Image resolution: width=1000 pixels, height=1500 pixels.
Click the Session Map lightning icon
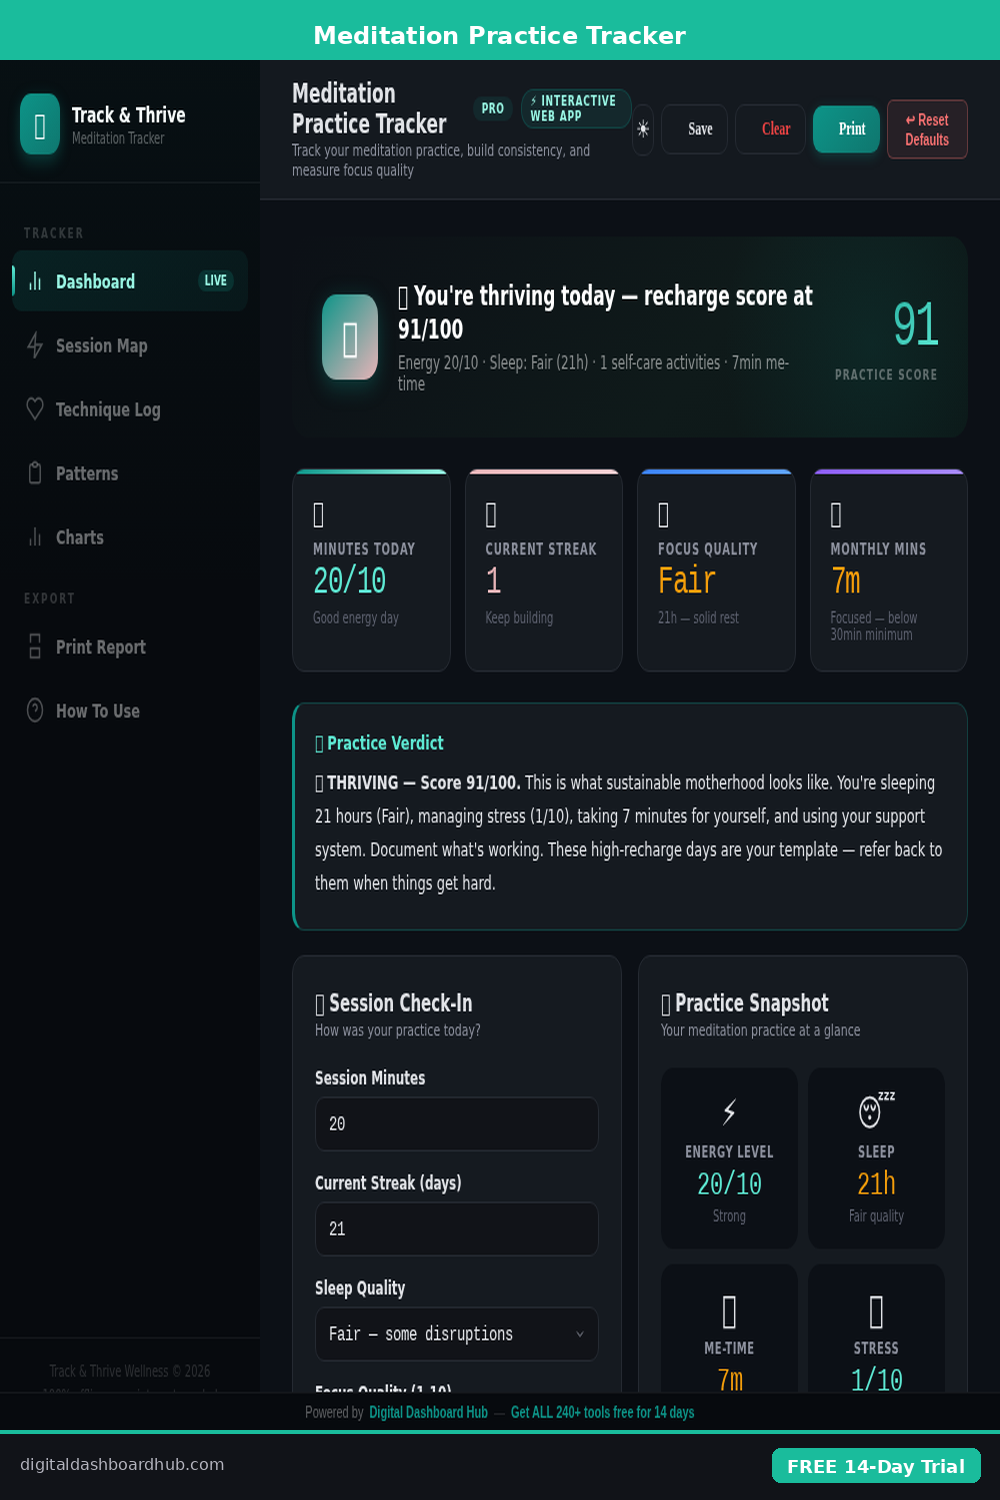[35, 345]
